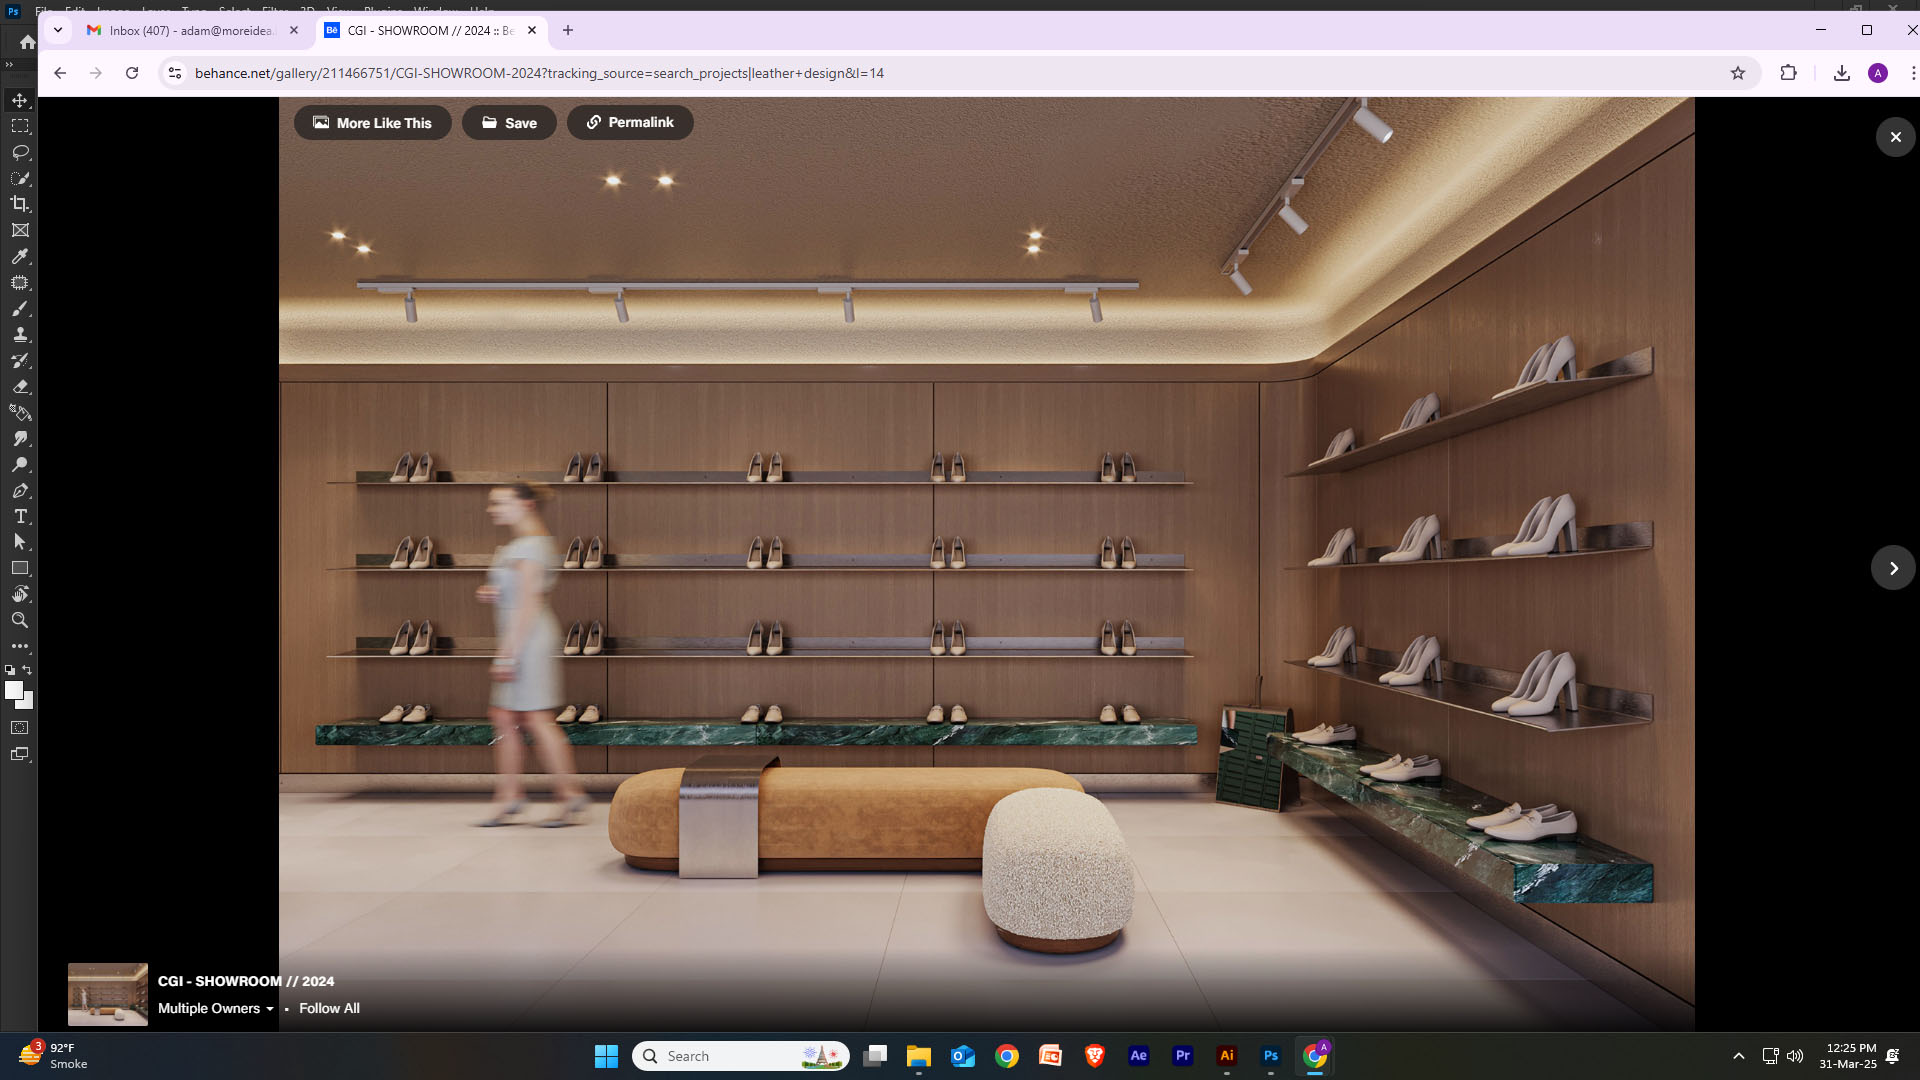The image size is (1920, 1080).
Task: Select the Eraser tool
Action: coord(20,386)
